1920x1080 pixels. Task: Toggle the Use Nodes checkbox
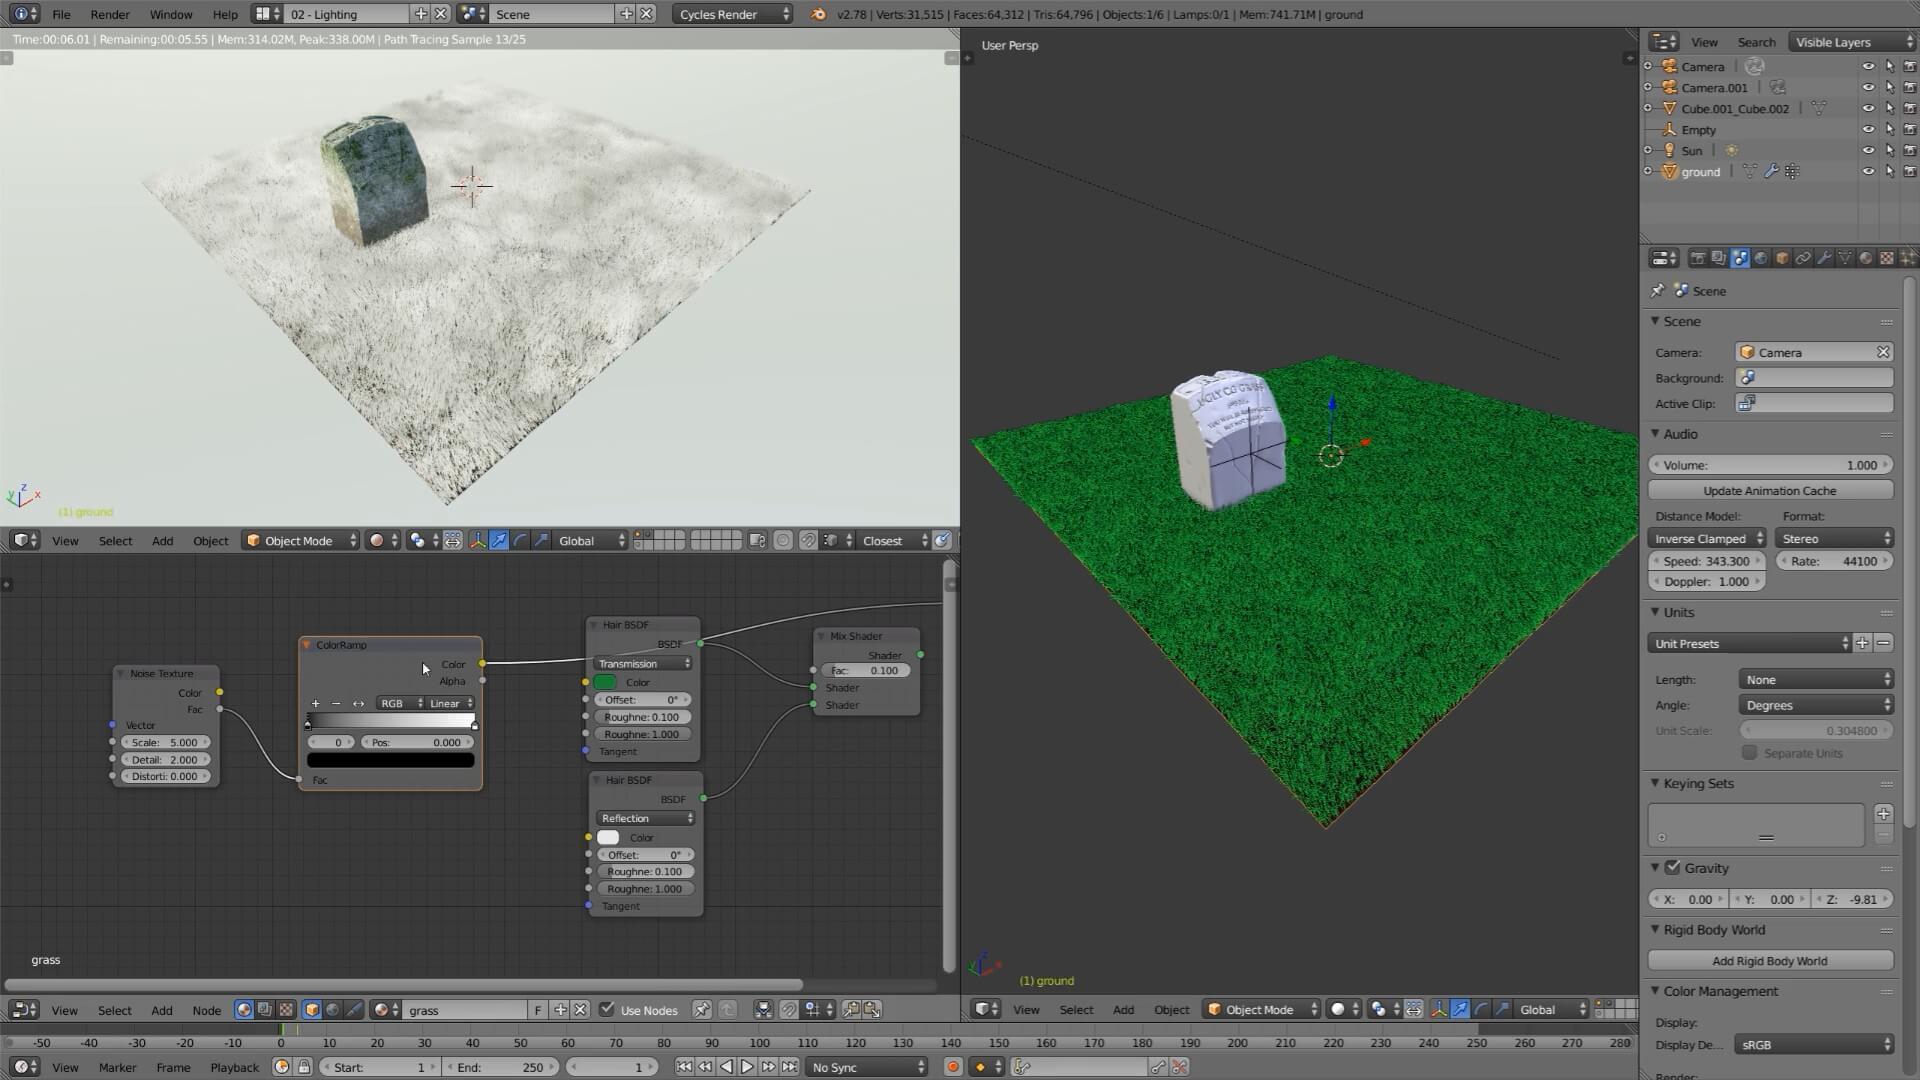tap(607, 1010)
